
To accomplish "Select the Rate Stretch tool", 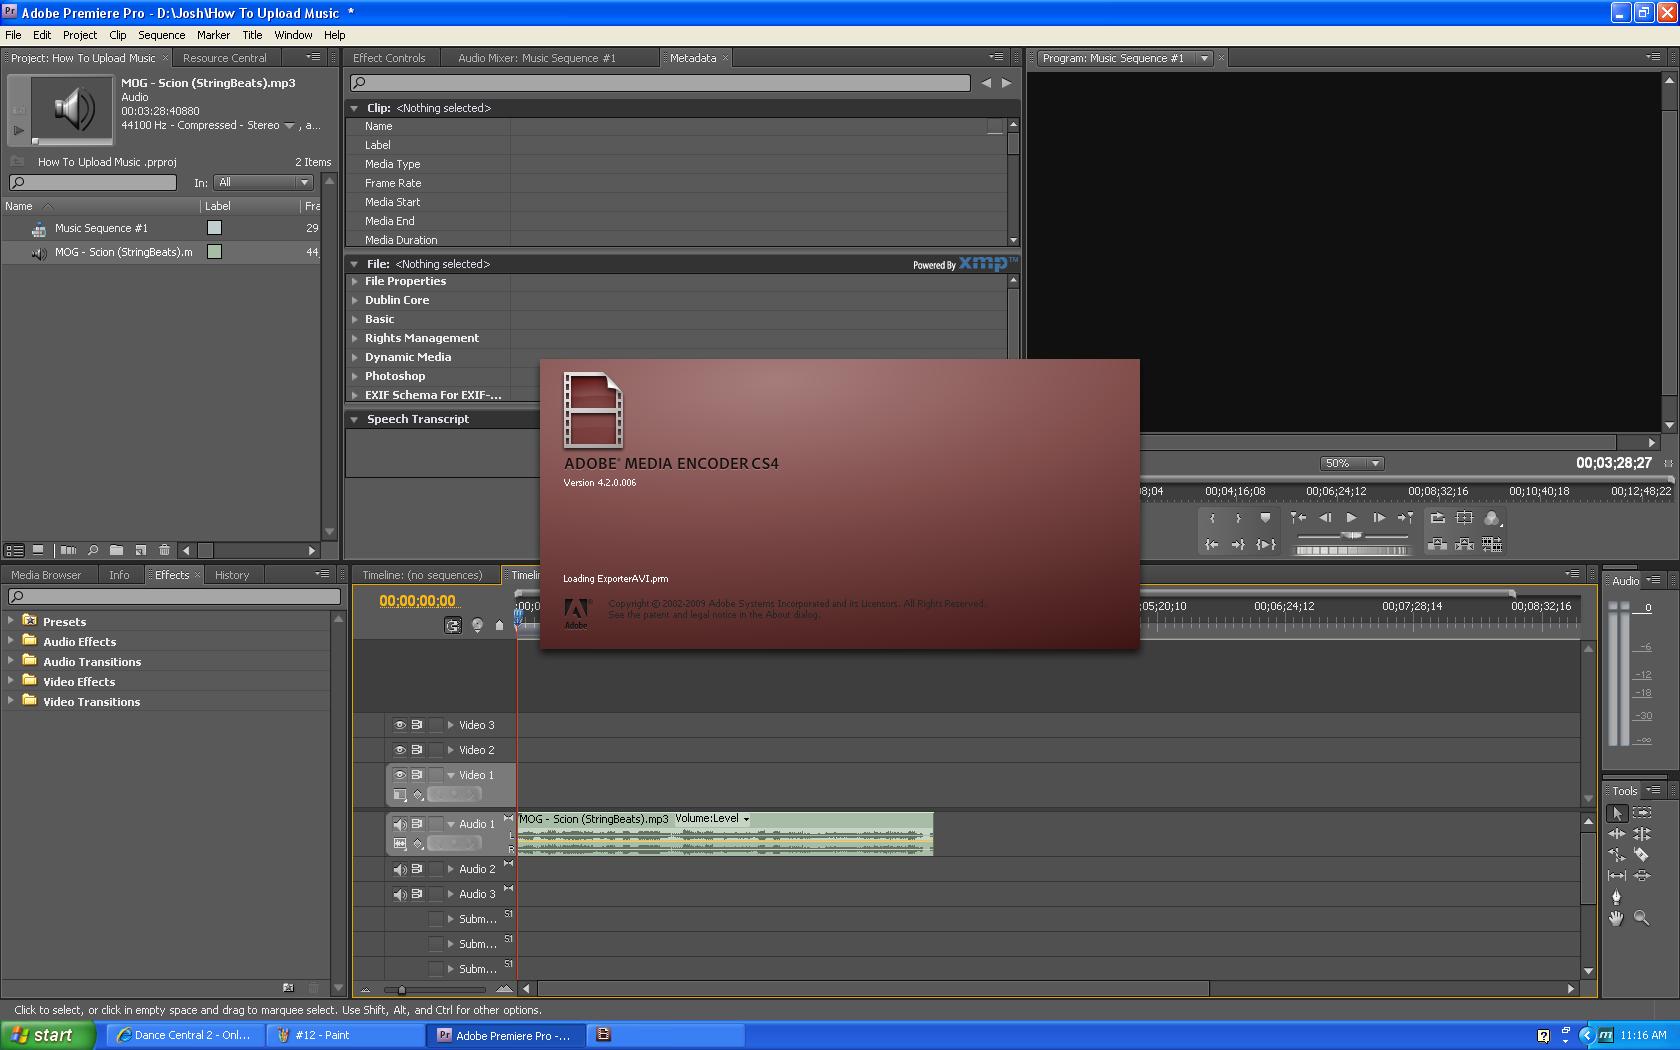I will point(1617,855).
